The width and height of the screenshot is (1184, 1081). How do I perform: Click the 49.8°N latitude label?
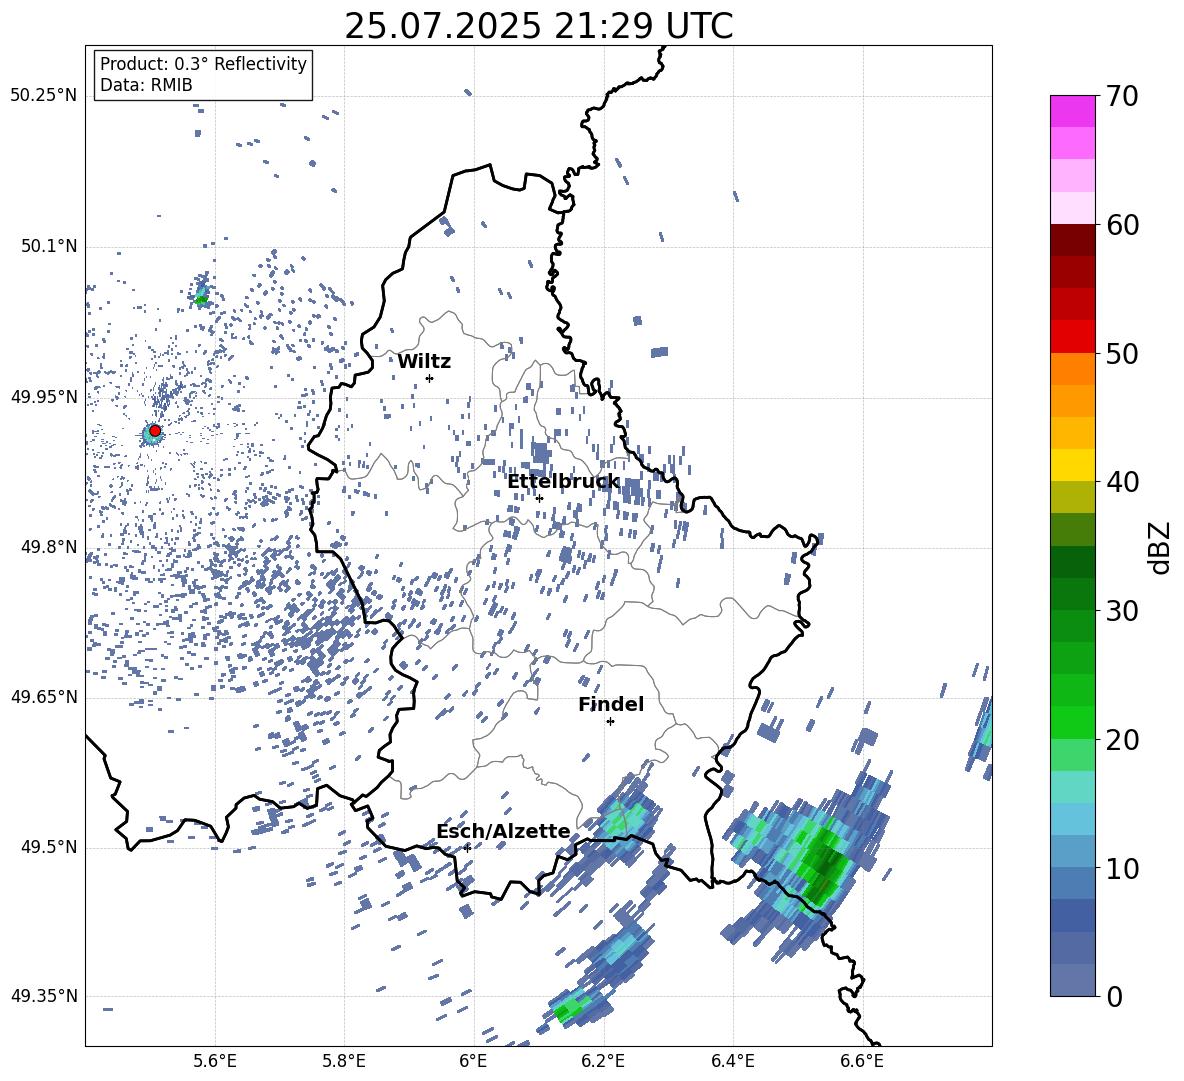(x=48, y=547)
